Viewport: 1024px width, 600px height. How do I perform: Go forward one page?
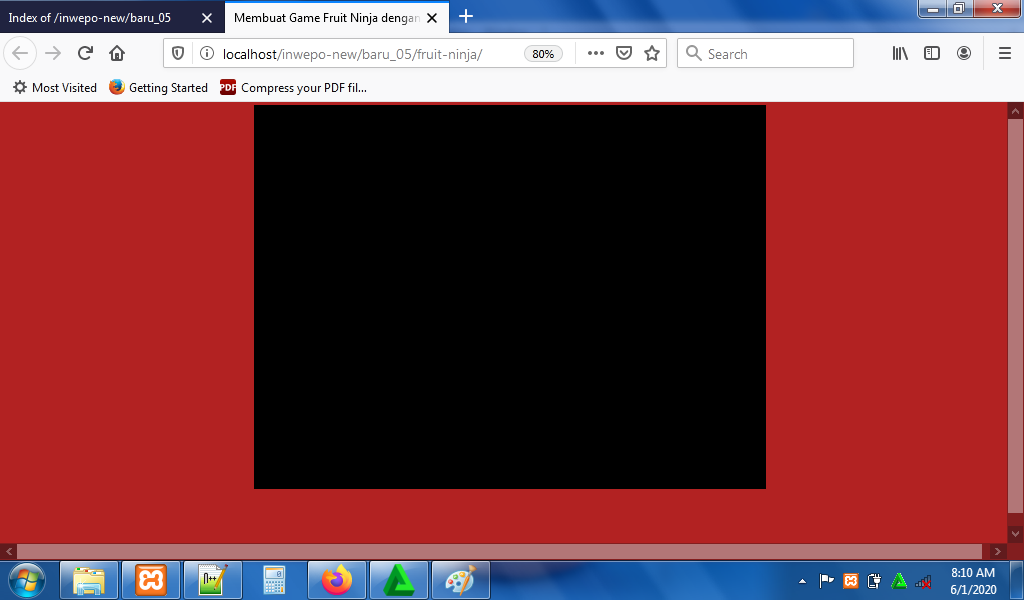(53, 54)
